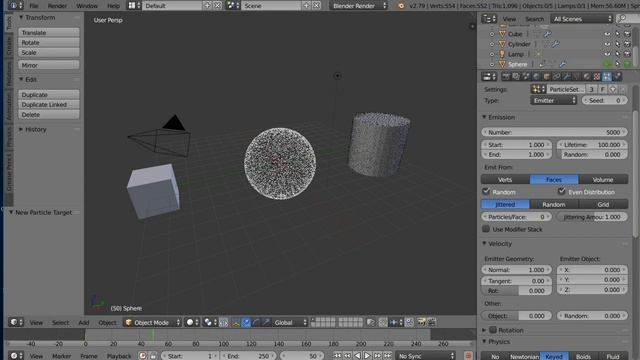Click the snap magnet icon in 3D header
Viewport: 640px width, 360px height.
383,322
